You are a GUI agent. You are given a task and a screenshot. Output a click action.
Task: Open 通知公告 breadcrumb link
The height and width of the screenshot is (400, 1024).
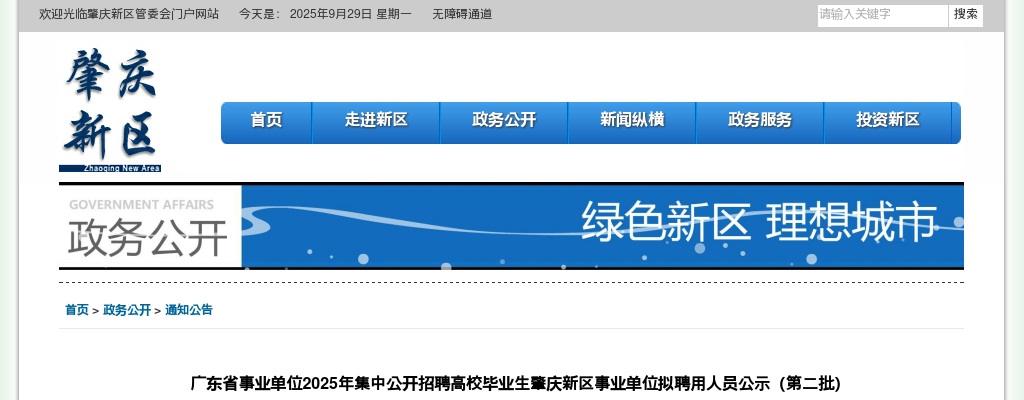point(189,310)
